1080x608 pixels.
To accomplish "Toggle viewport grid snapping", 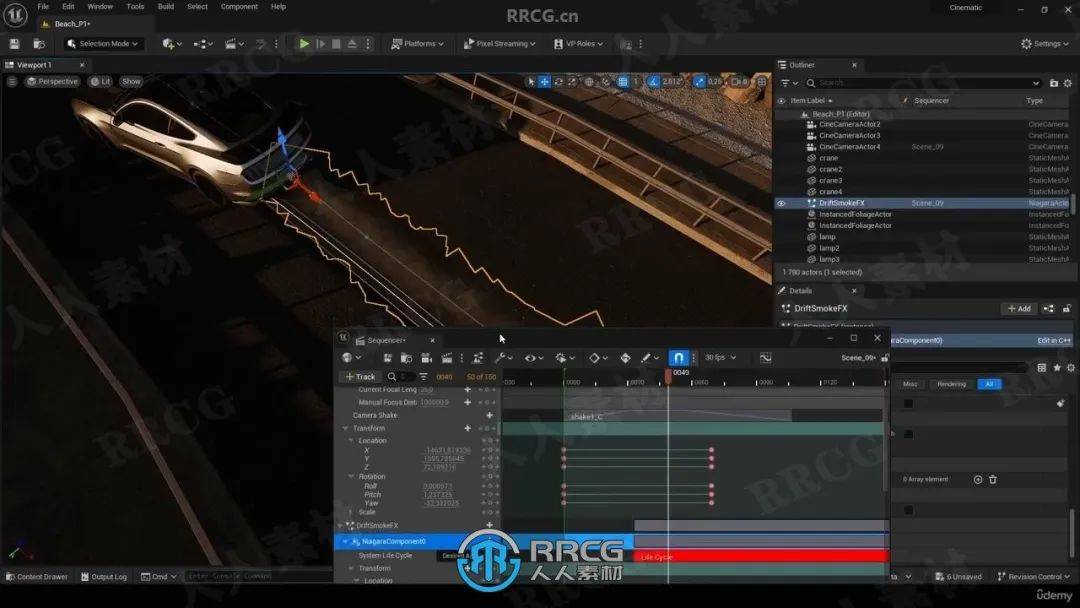I will pyautogui.click(x=623, y=81).
